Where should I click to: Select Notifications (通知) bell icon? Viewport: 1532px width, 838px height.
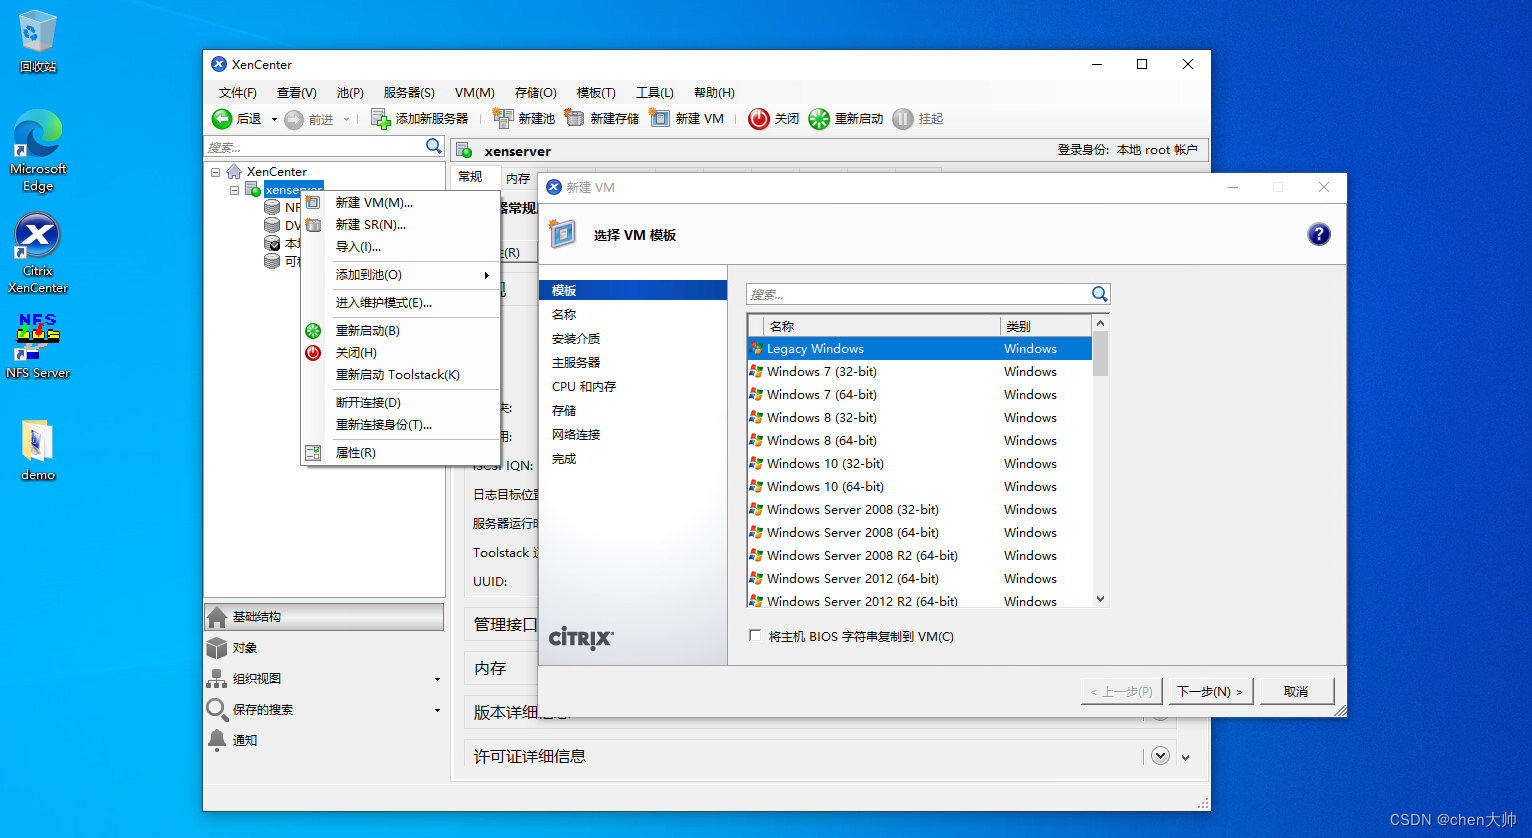[217, 740]
